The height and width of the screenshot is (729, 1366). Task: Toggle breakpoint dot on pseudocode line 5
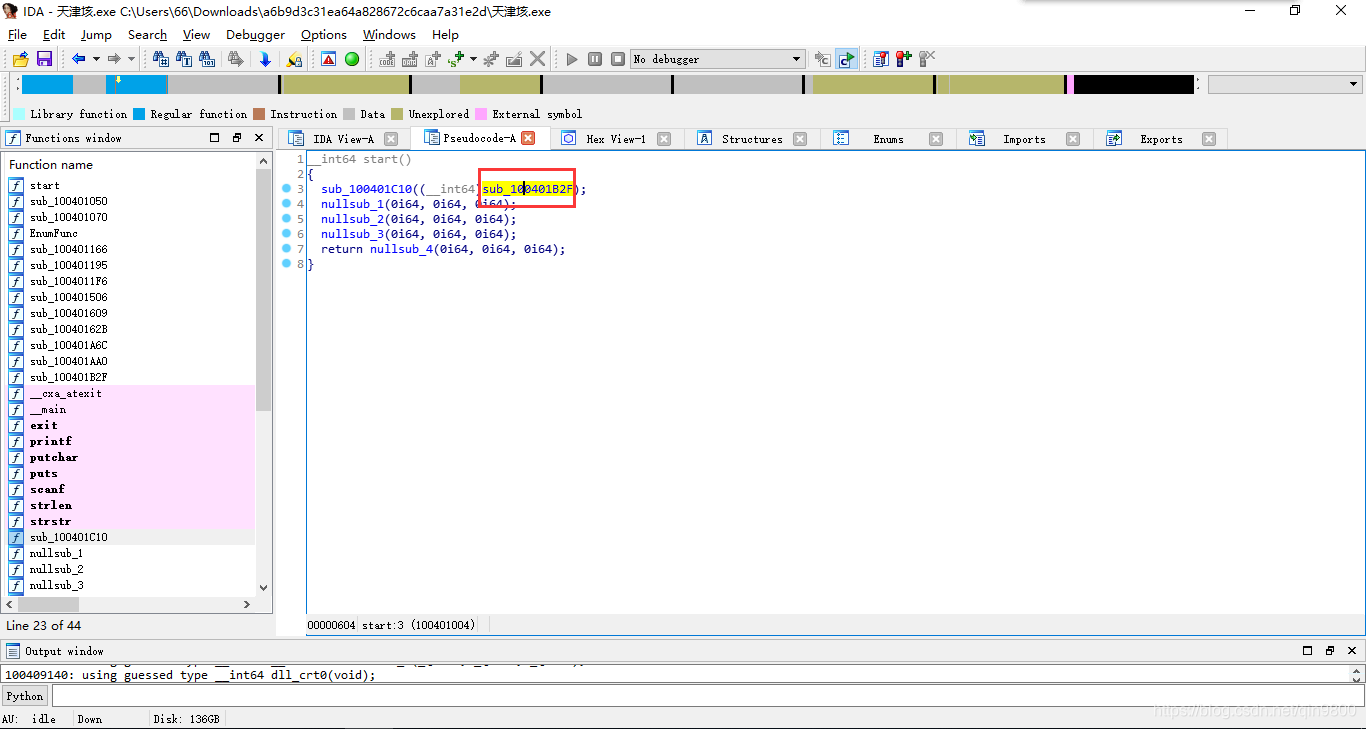(286, 218)
